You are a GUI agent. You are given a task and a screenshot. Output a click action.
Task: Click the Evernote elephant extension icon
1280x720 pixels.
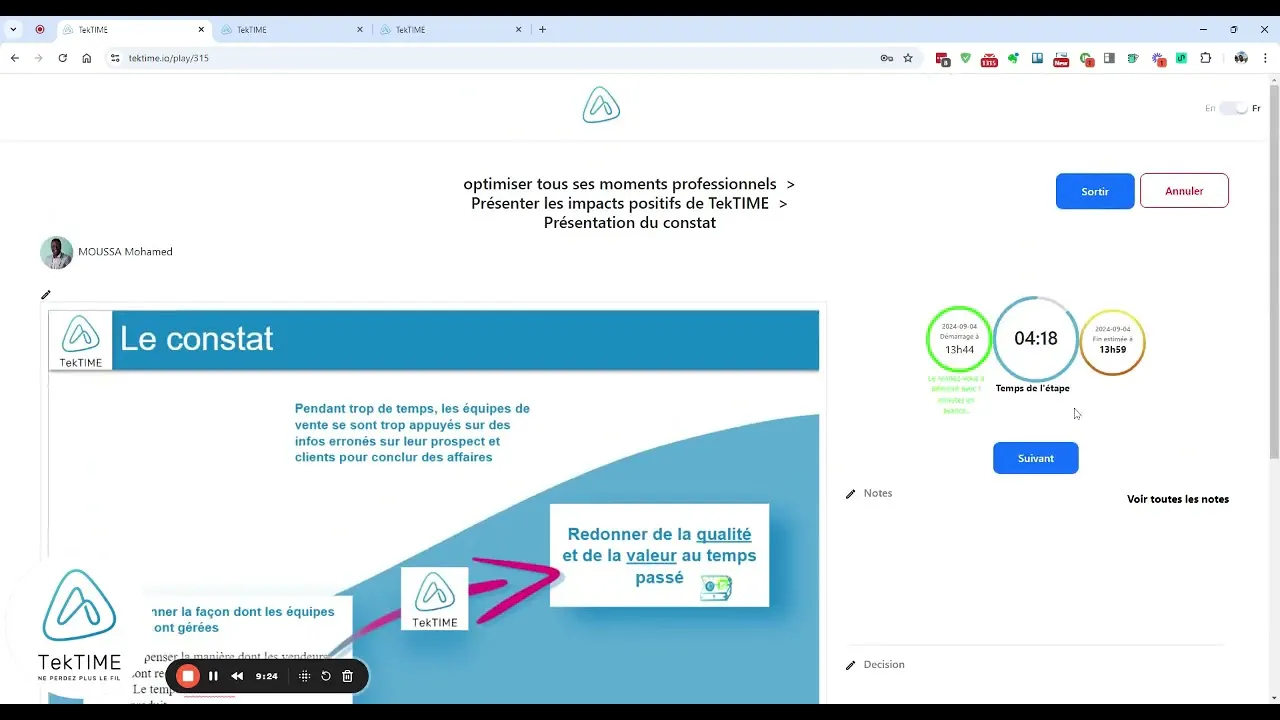click(x=1013, y=58)
